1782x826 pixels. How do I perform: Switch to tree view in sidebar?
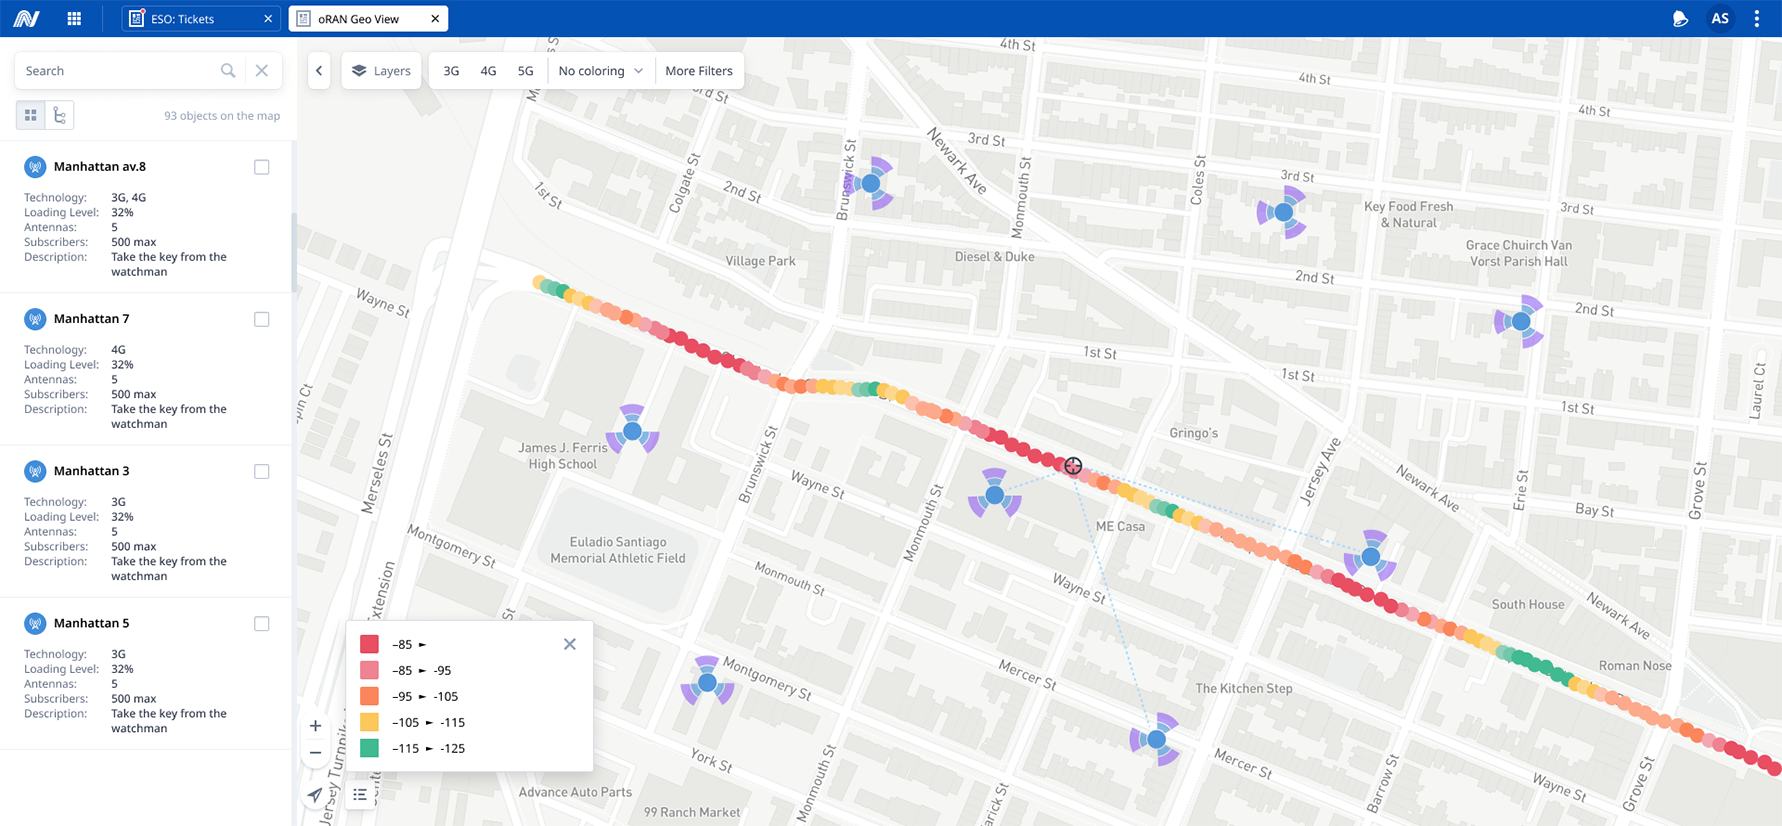tap(60, 116)
